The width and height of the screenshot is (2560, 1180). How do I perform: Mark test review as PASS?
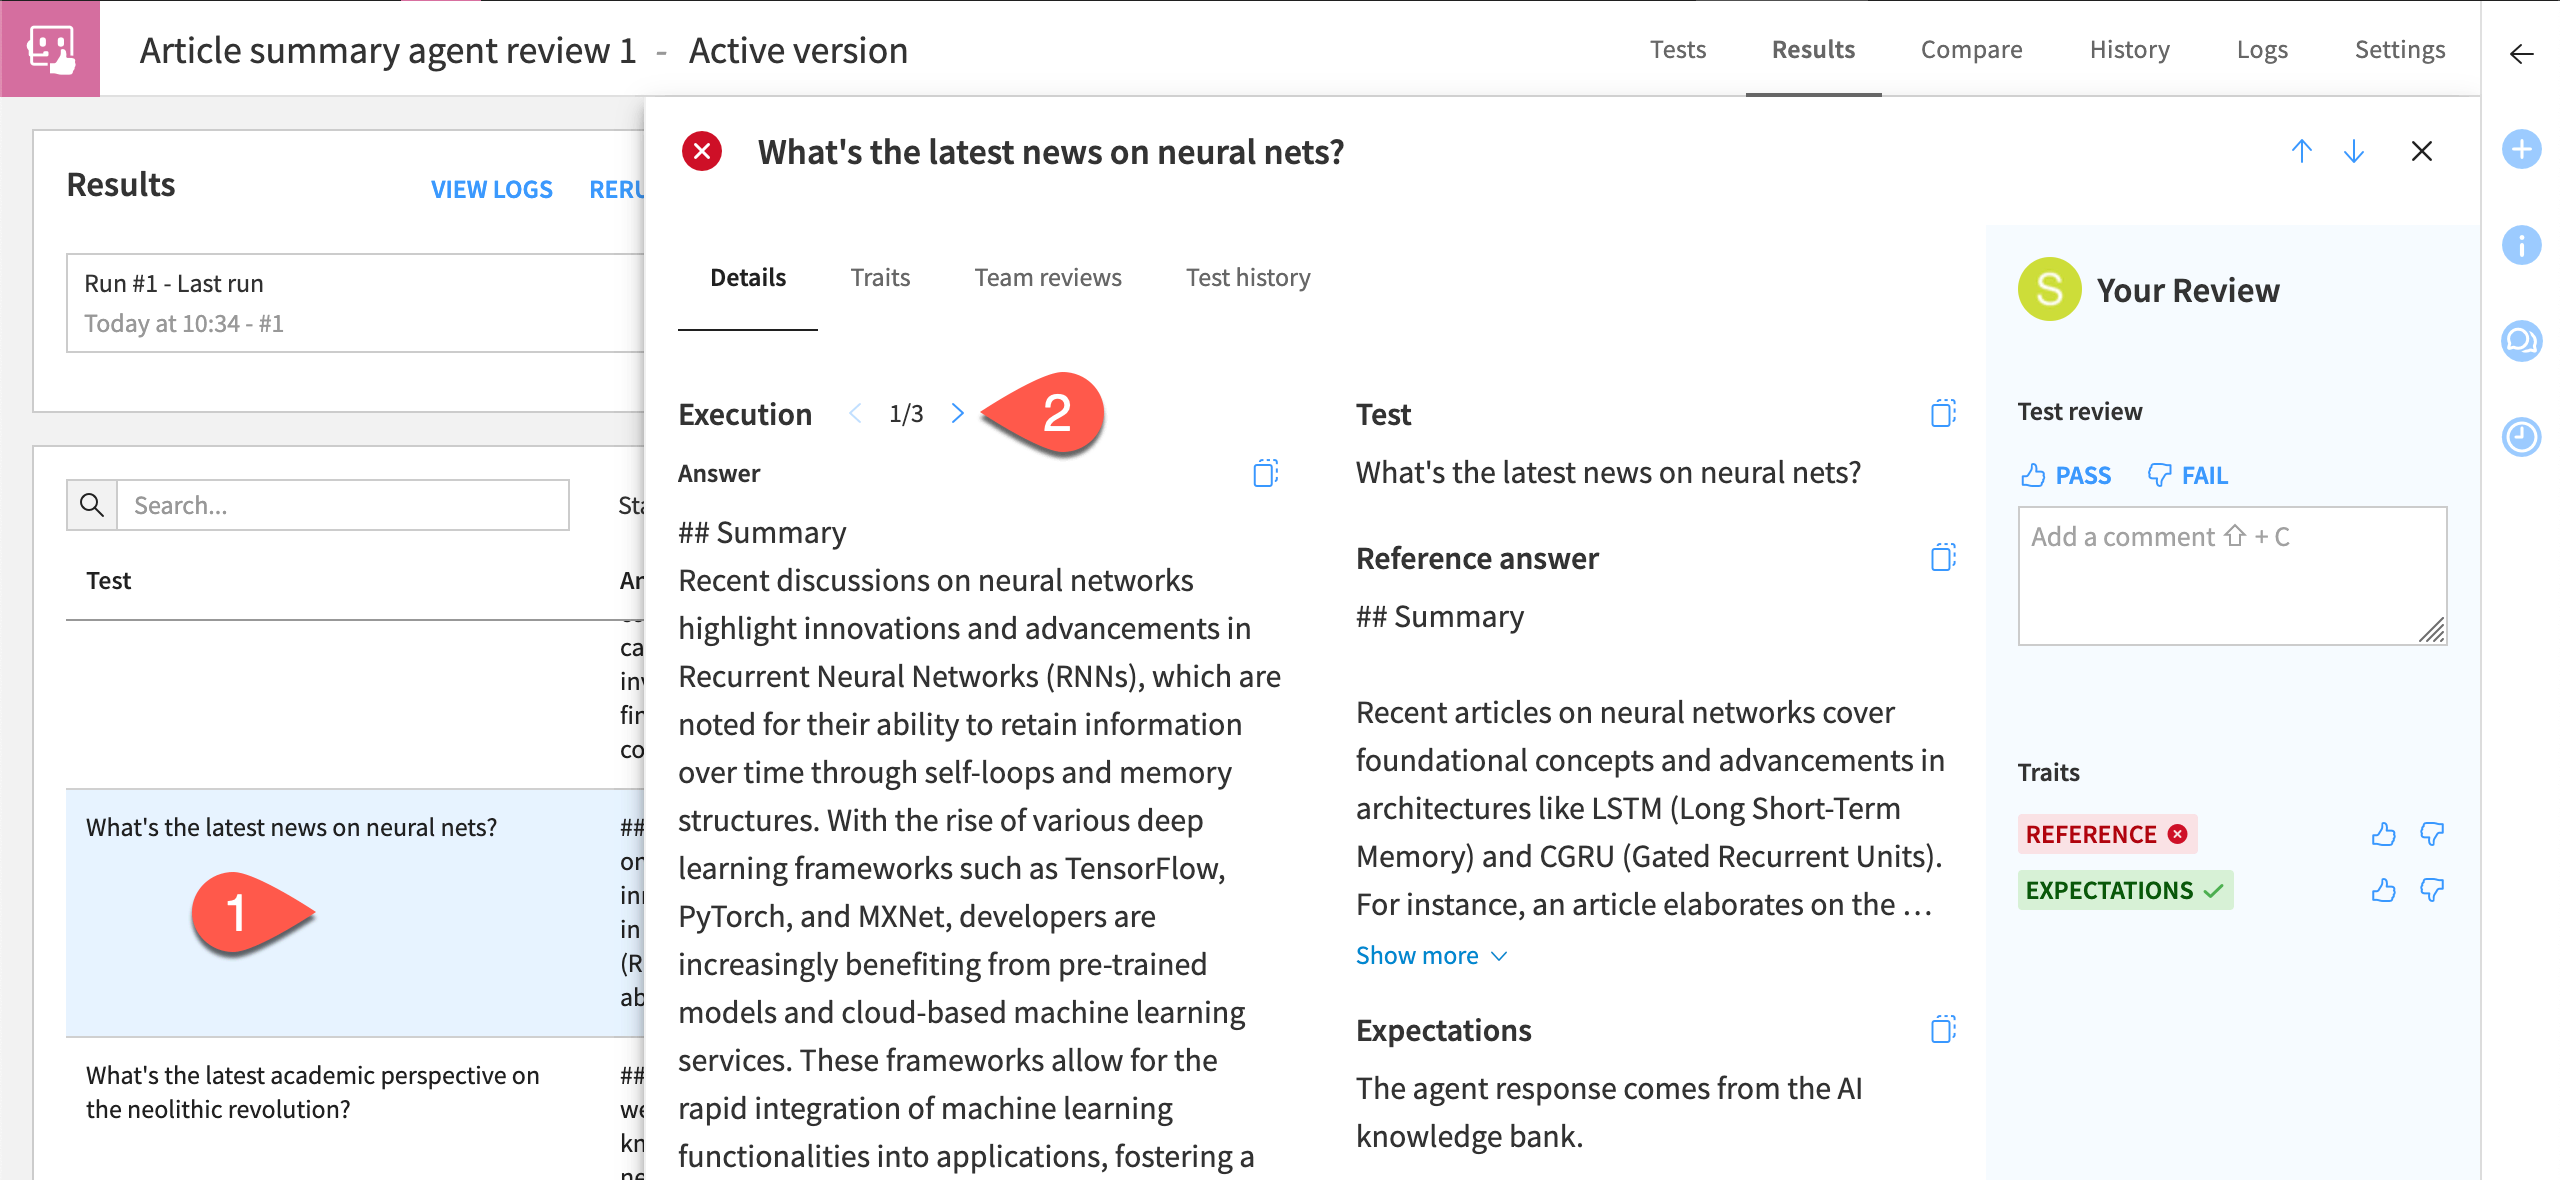(2065, 475)
